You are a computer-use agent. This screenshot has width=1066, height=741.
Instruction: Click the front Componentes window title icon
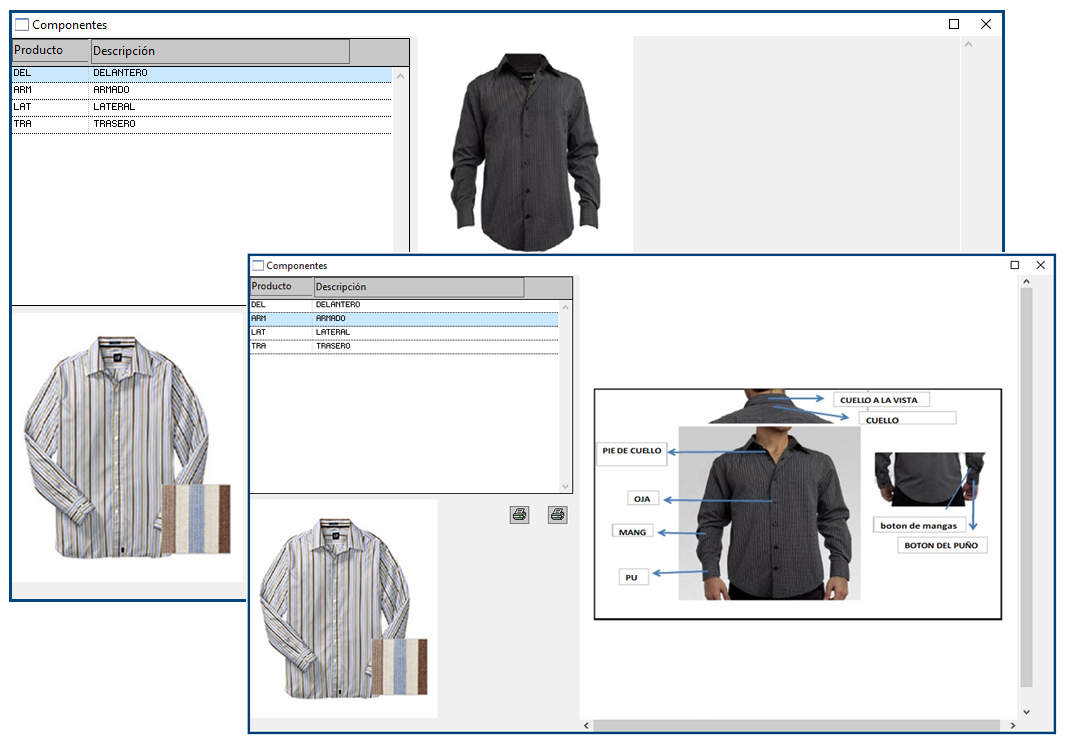(258, 265)
